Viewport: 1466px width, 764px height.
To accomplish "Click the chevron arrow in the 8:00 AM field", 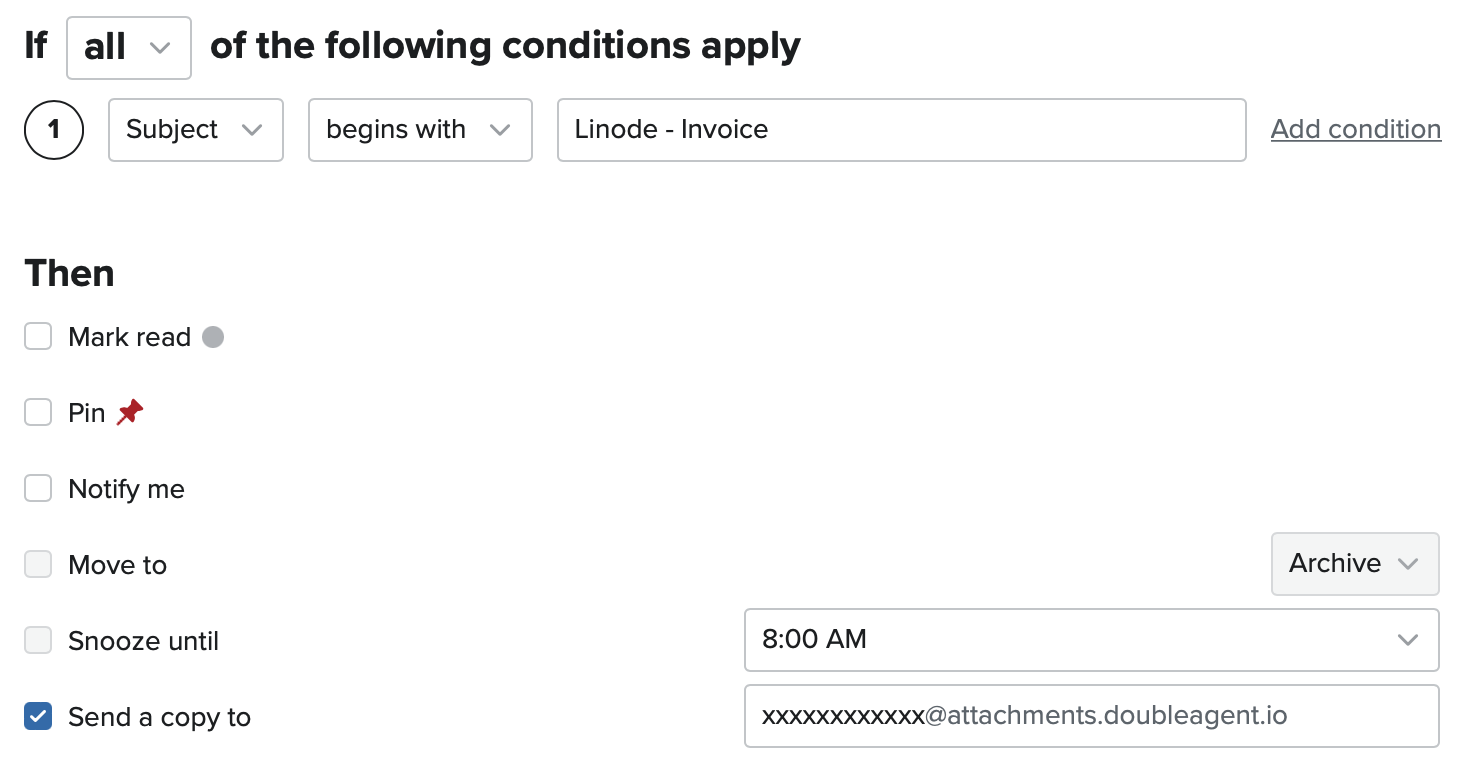I will [1408, 640].
